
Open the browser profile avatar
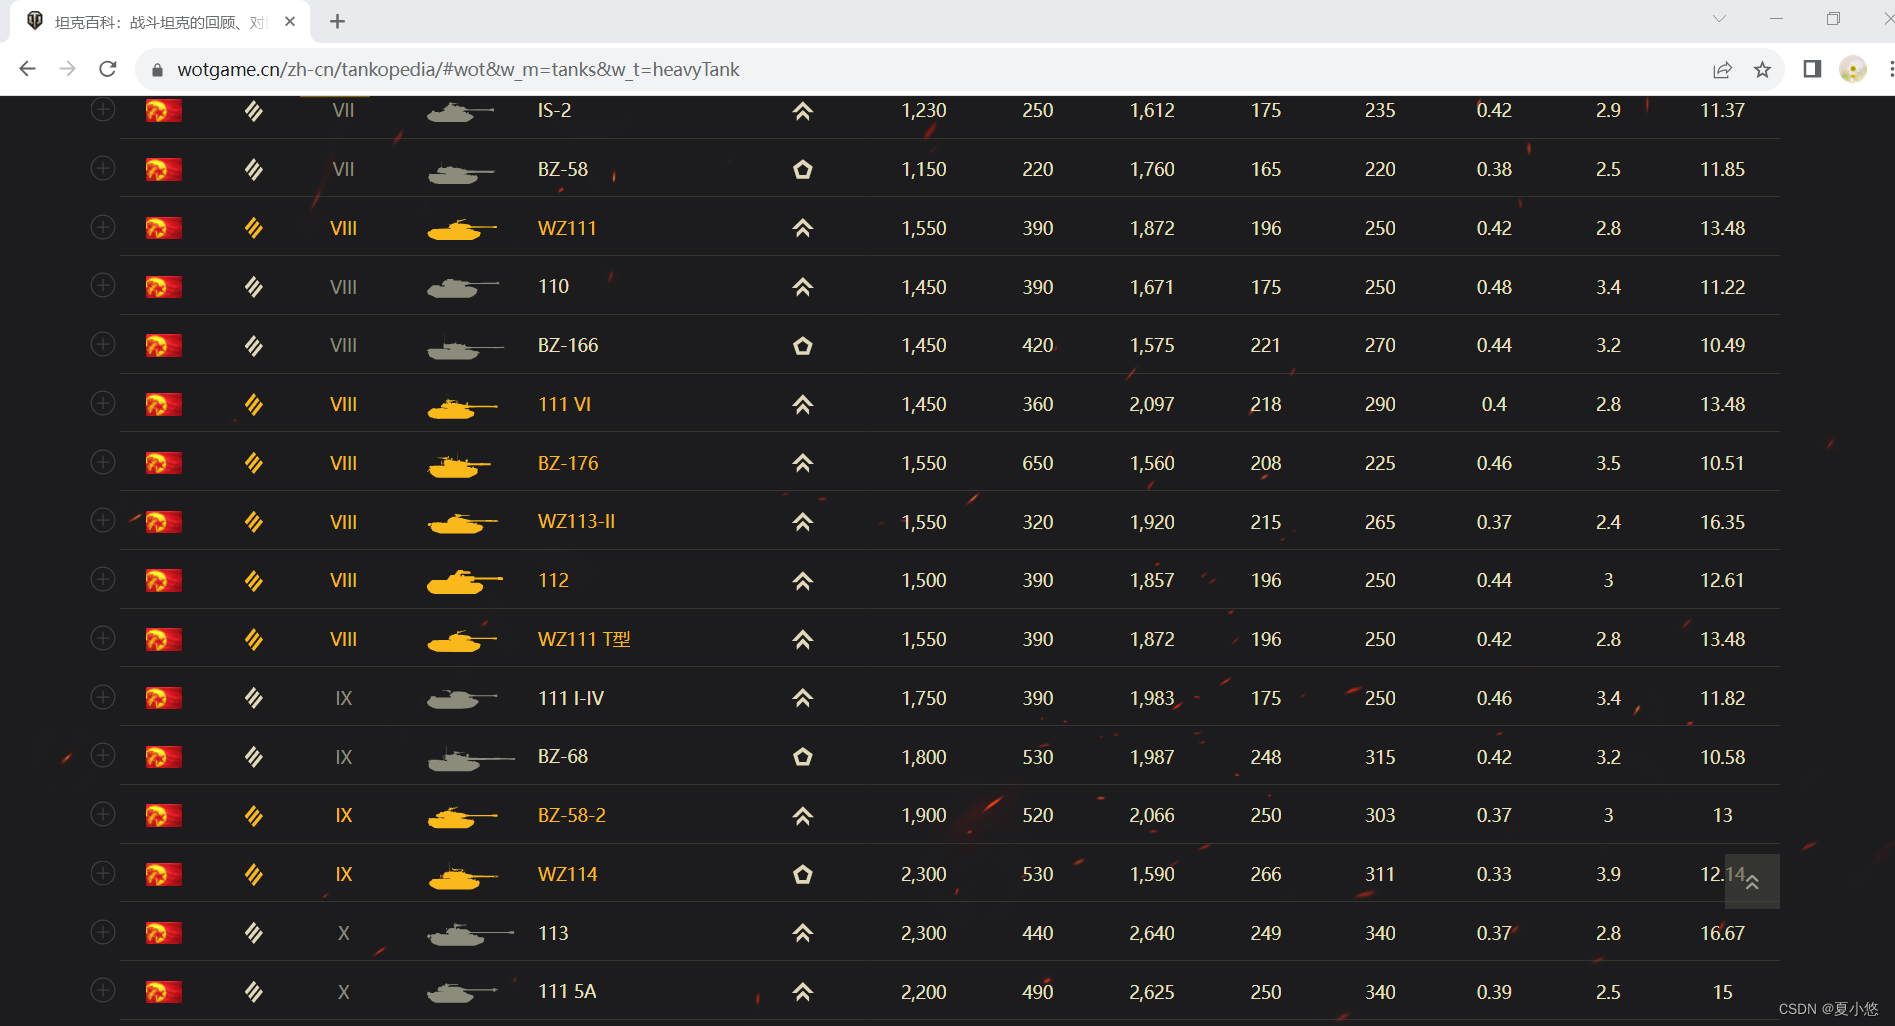click(1853, 69)
